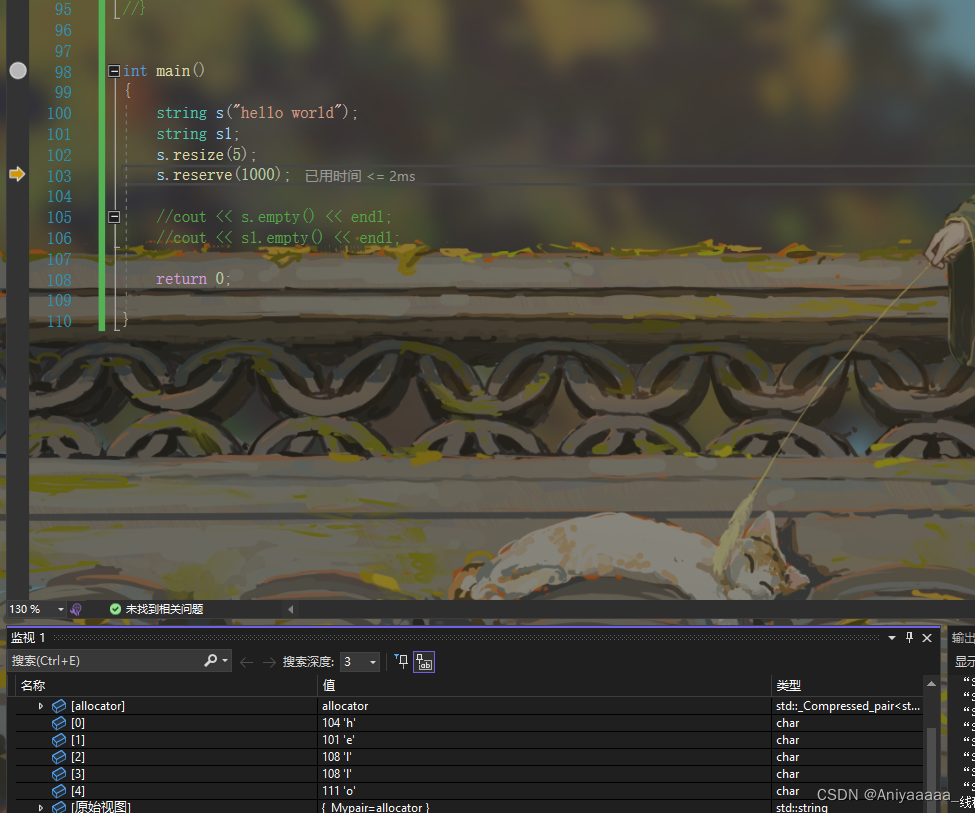Click the auto-hide pin of Watch 1 panel

tap(909, 638)
